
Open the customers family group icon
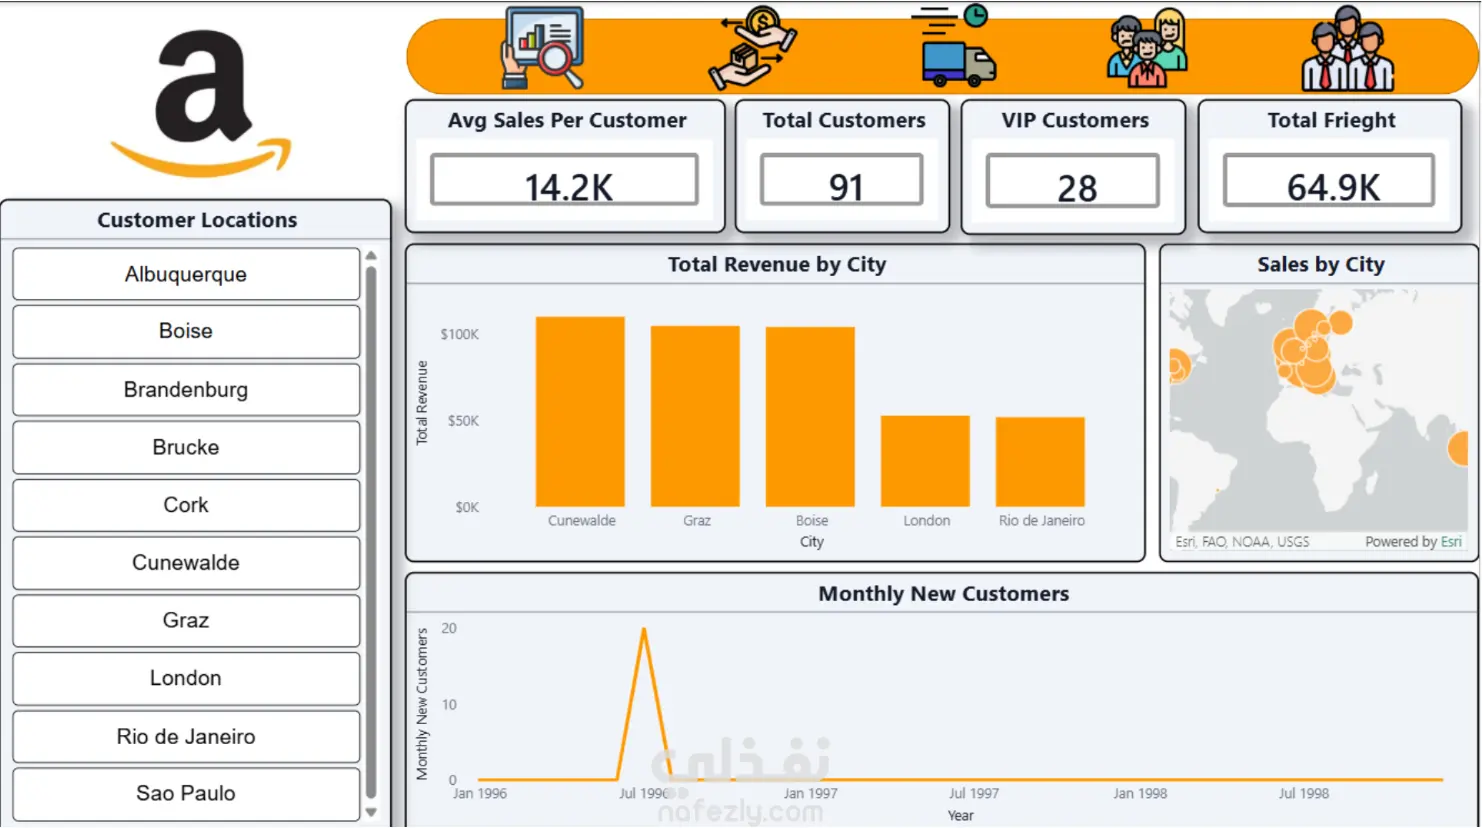(x=1147, y=47)
